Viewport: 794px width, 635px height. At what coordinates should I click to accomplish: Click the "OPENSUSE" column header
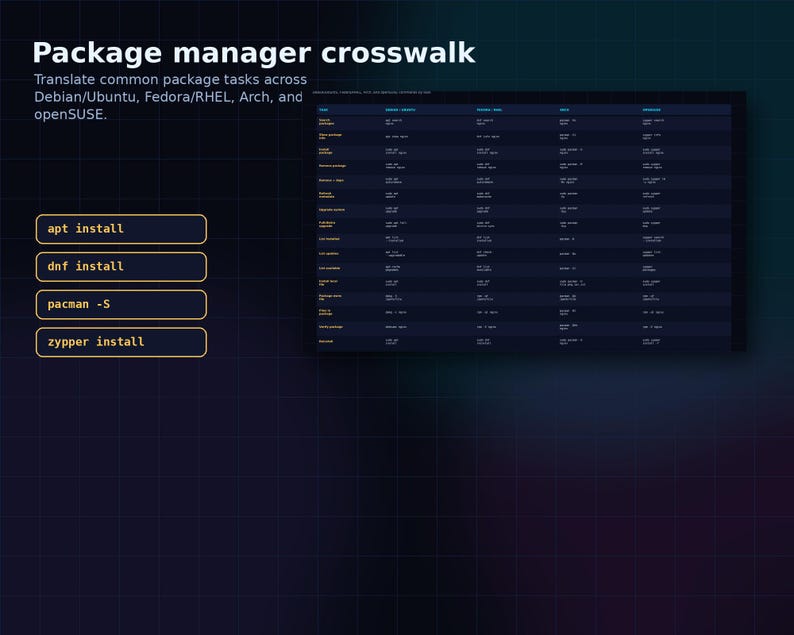point(651,110)
